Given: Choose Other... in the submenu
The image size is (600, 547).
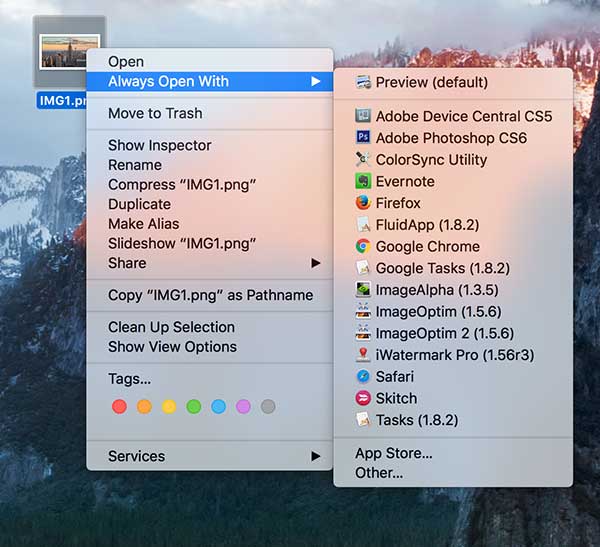Looking at the screenshot, I should (453, 473).
